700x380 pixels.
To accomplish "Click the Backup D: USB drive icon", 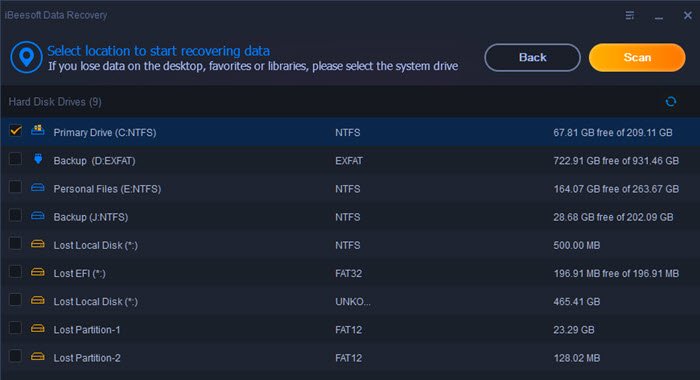I will pos(38,159).
